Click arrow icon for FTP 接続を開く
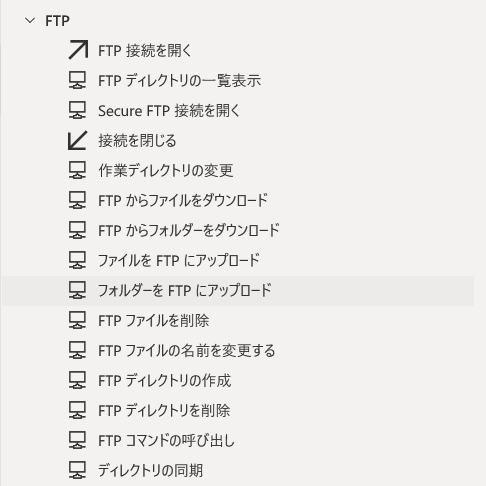This screenshot has width=486, height=486. click(78, 50)
